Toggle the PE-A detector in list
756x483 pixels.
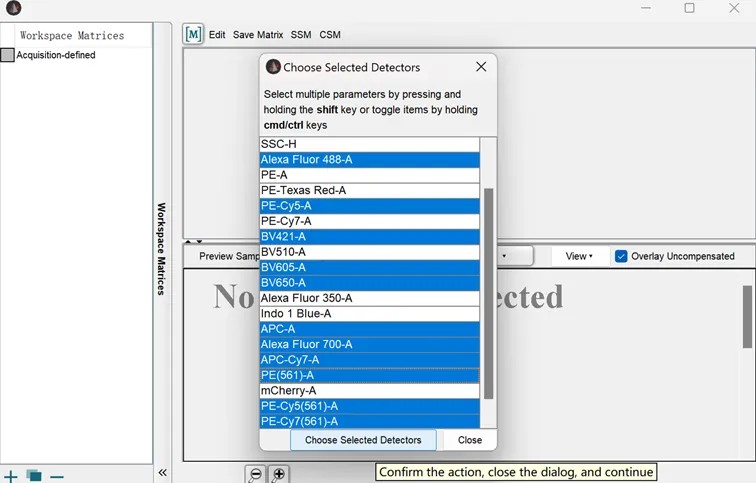click(369, 175)
